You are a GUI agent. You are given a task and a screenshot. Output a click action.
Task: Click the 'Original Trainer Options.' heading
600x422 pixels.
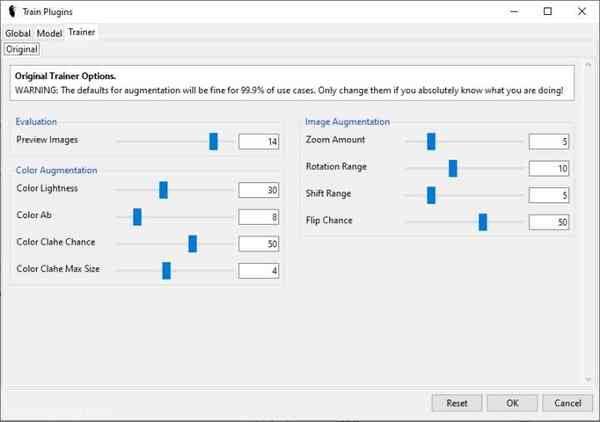tap(65, 76)
